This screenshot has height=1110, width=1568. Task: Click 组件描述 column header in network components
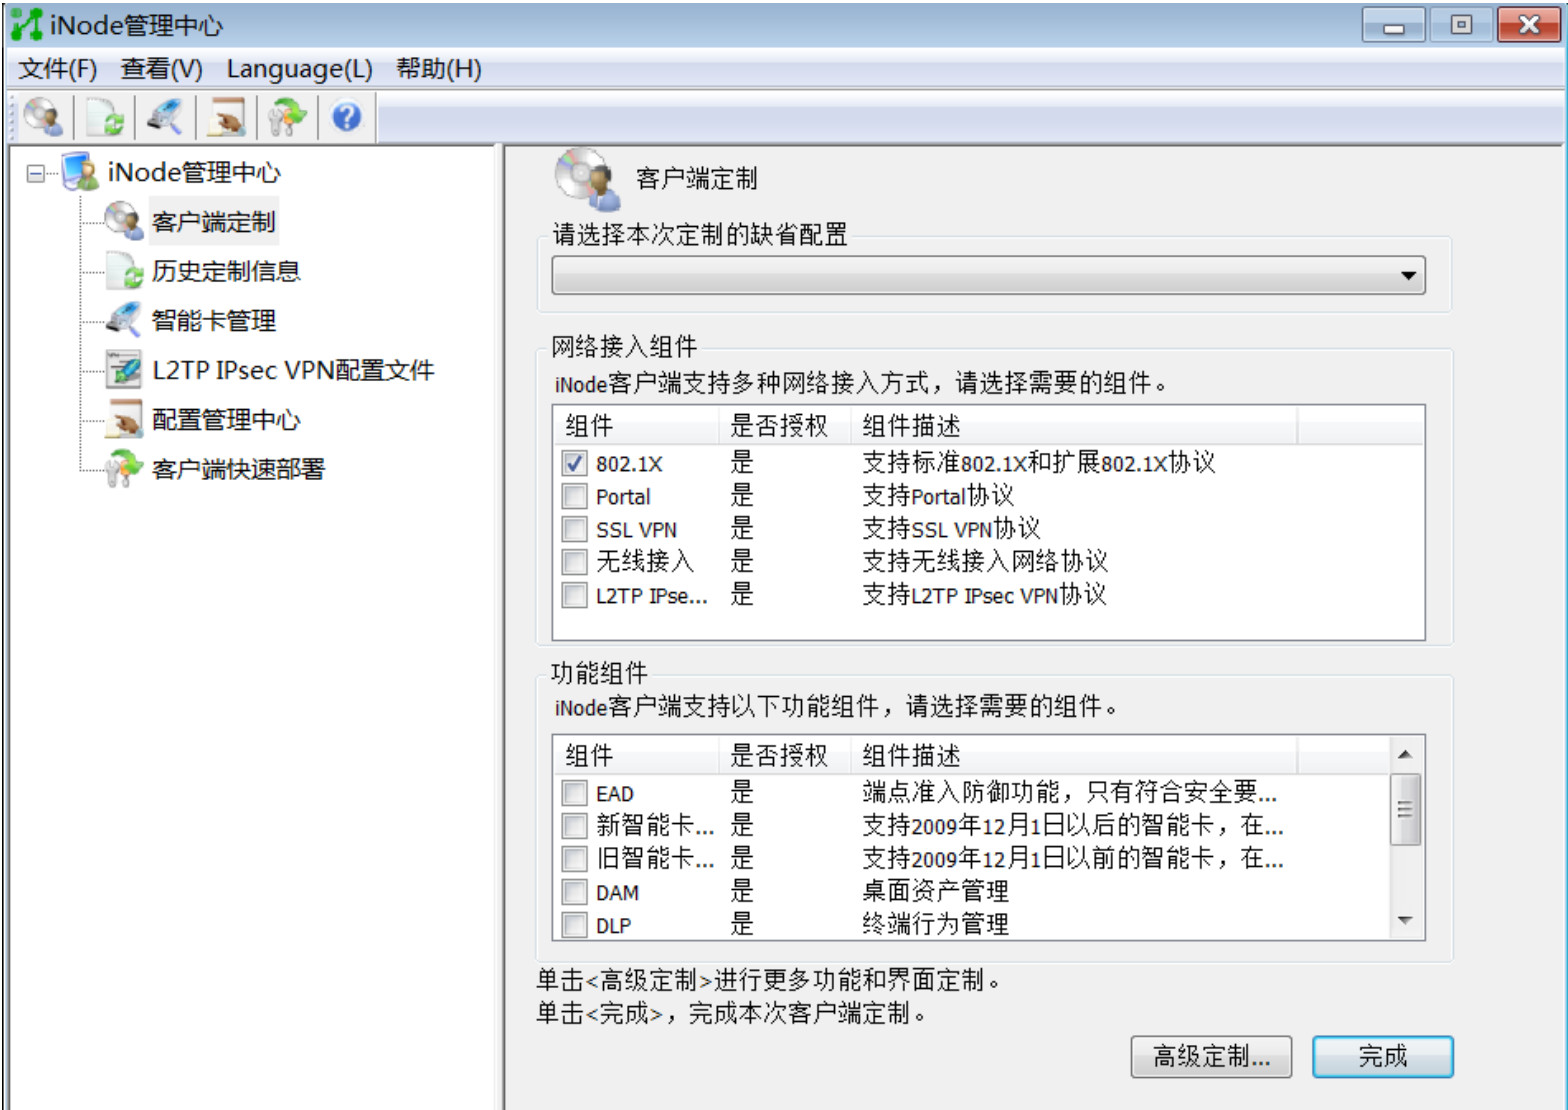1073,425
